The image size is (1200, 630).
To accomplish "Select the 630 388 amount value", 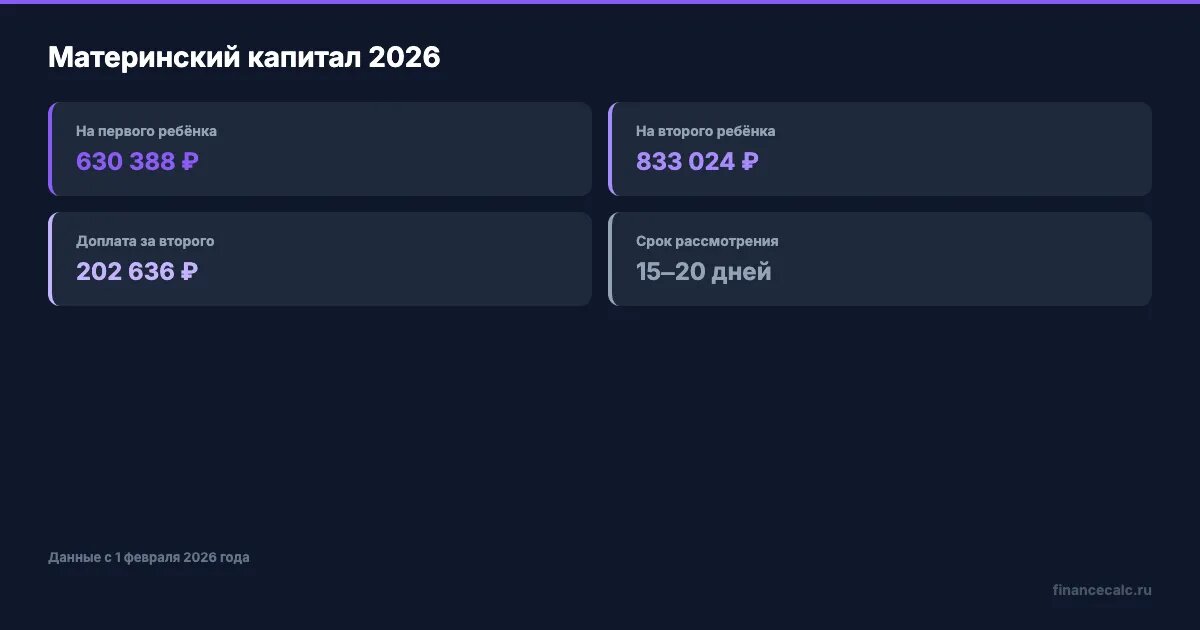I will pyautogui.click(x=126, y=161).
